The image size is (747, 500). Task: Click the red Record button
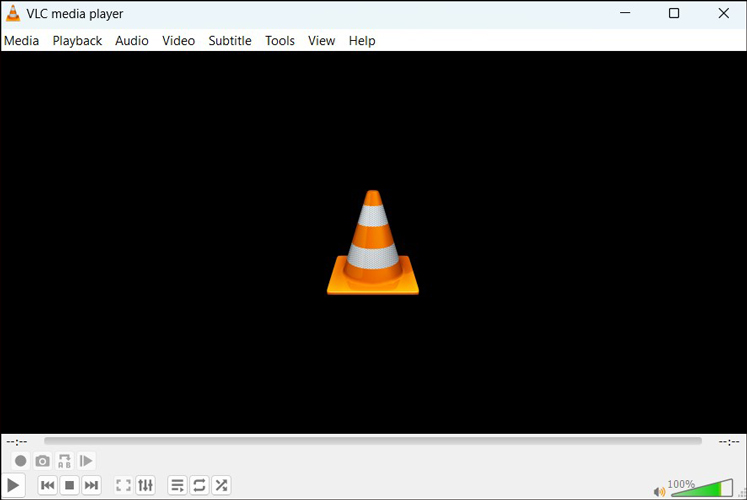point(20,461)
